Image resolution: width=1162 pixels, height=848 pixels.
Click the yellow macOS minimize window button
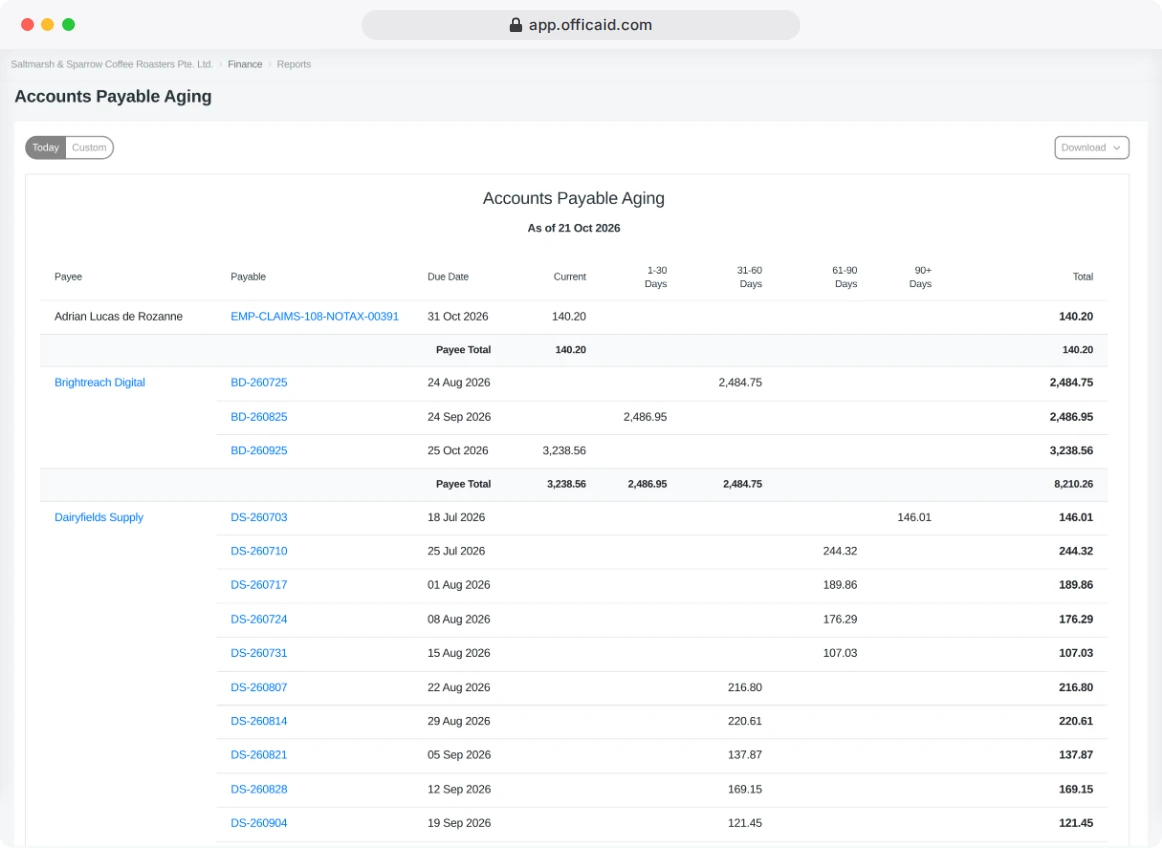(47, 24)
